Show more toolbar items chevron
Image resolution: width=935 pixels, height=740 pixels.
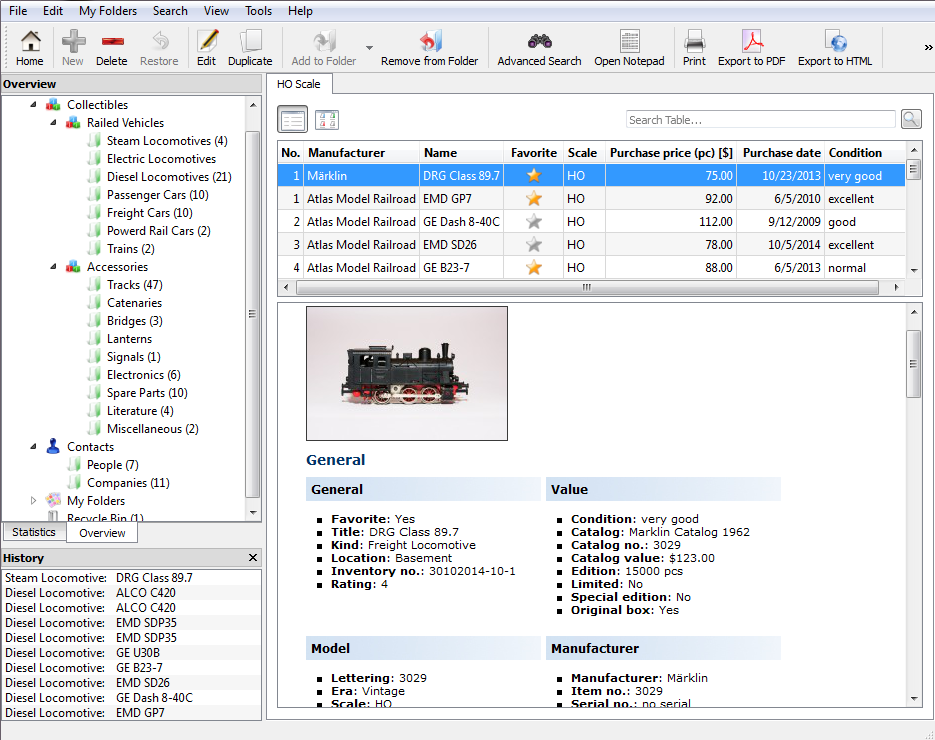(928, 47)
